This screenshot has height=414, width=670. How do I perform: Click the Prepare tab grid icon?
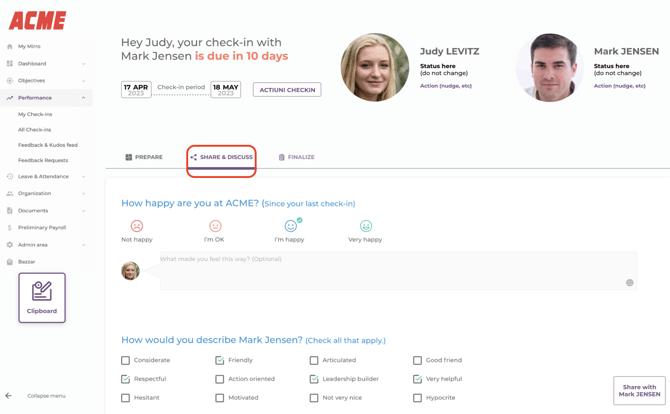click(129, 157)
